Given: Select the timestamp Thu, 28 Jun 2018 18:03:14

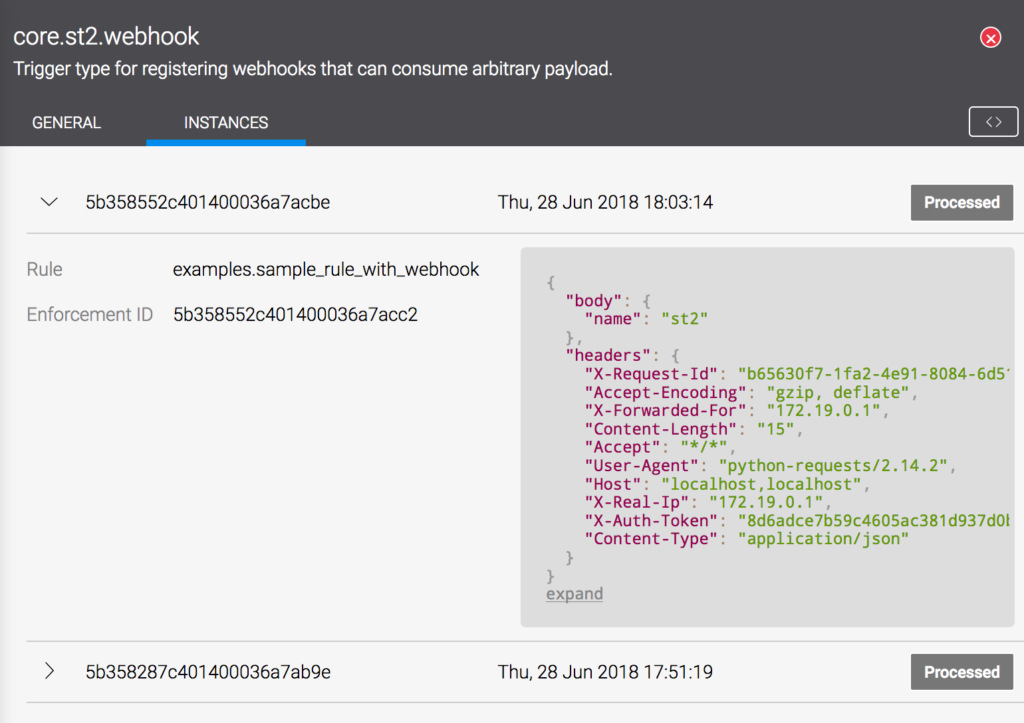Looking at the screenshot, I should tap(607, 202).
